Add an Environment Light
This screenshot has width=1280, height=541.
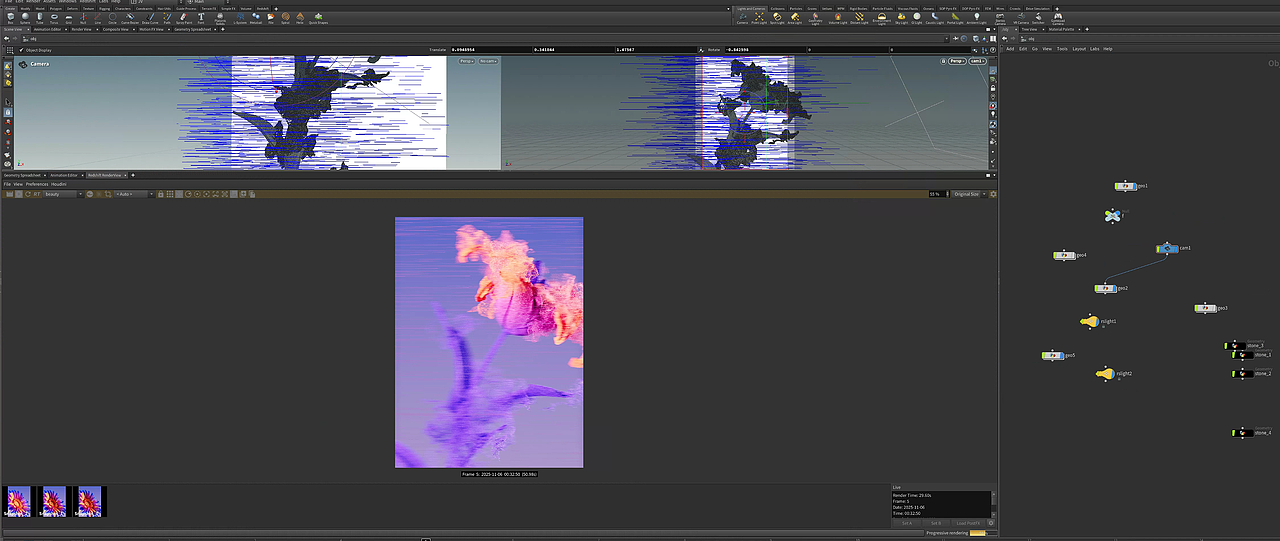pos(881,18)
